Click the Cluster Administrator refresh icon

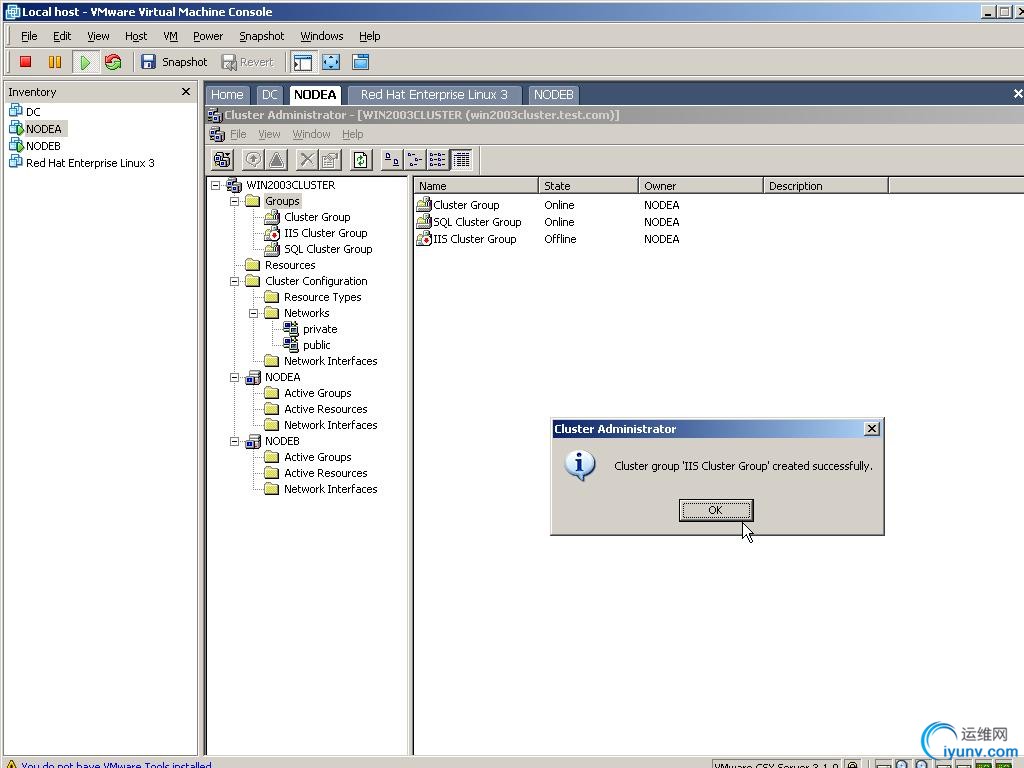click(360, 160)
